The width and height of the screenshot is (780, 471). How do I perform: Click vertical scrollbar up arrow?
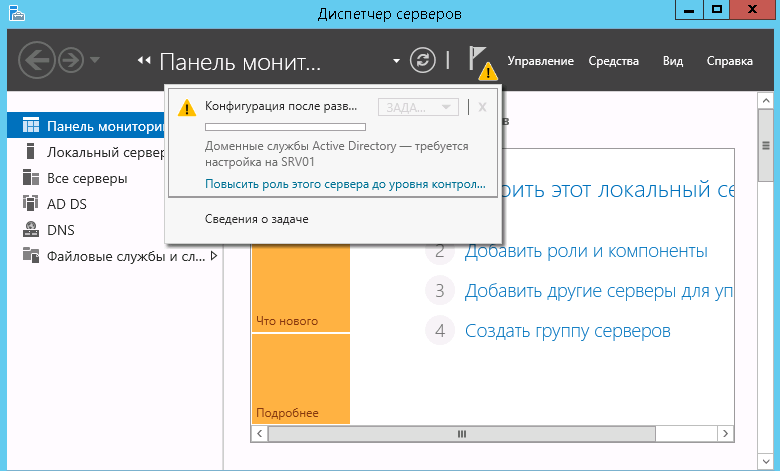766,100
